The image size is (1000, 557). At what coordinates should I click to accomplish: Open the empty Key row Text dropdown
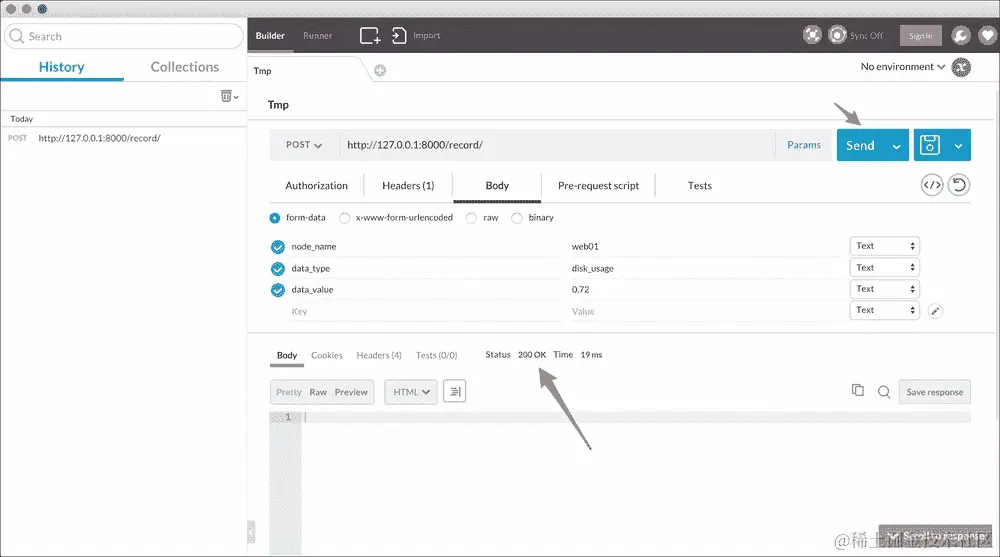click(884, 310)
